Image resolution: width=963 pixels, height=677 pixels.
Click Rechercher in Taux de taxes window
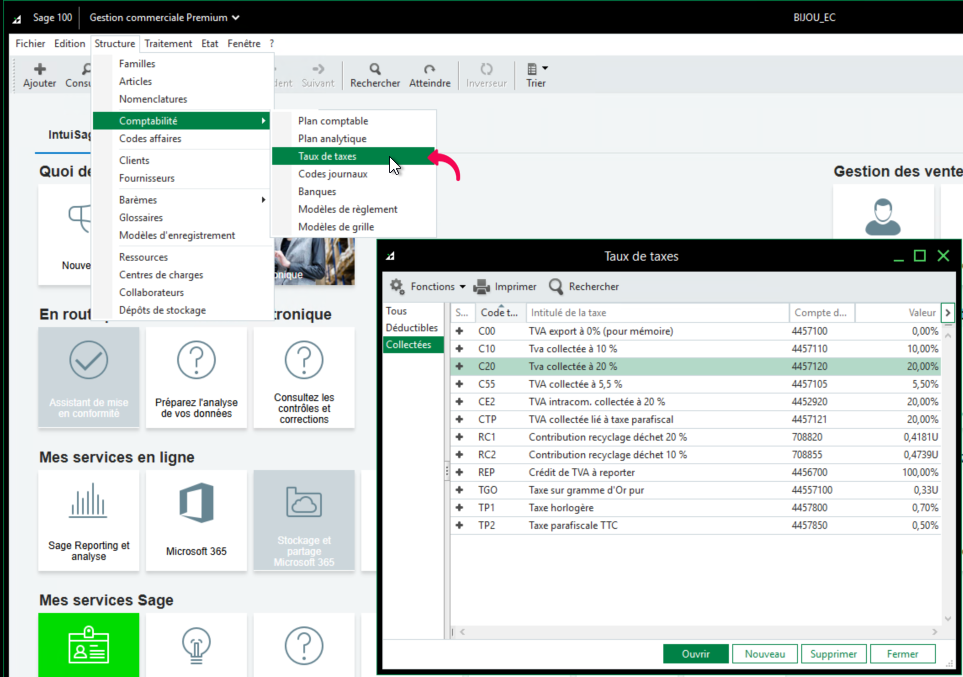pyautogui.click(x=584, y=287)
